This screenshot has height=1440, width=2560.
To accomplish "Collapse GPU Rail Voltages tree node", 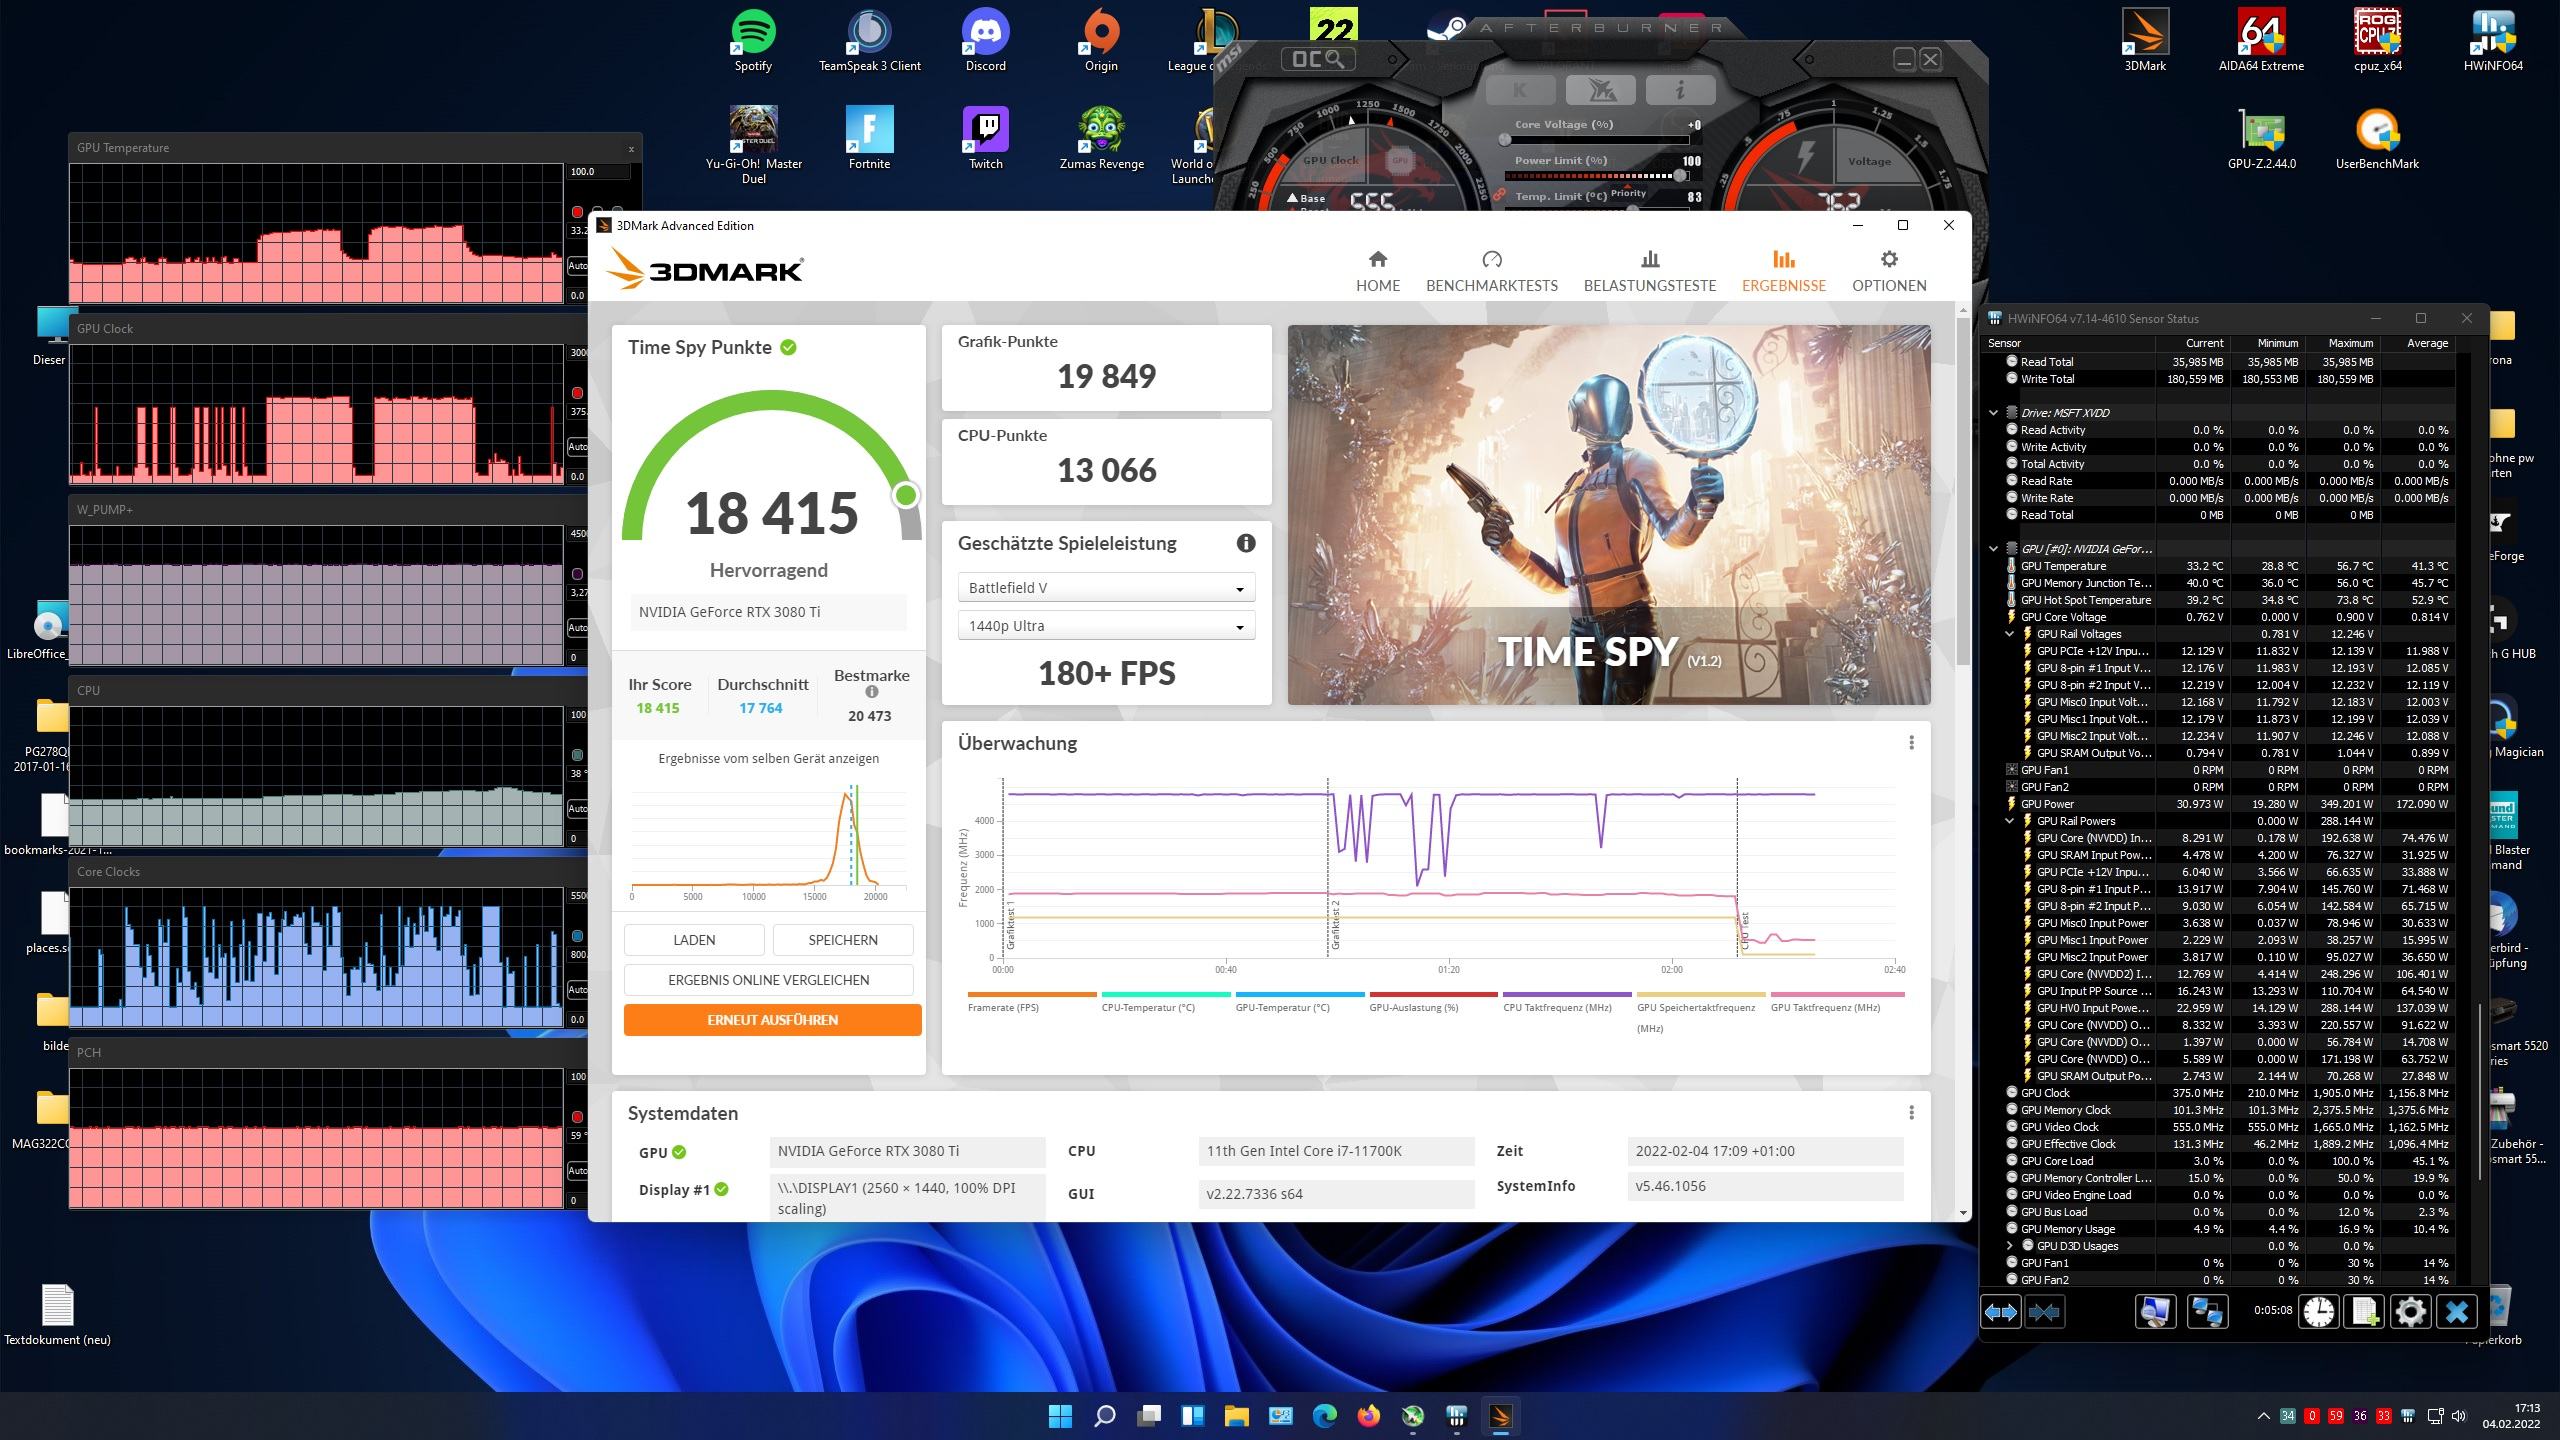I will tap(2009, 634).
